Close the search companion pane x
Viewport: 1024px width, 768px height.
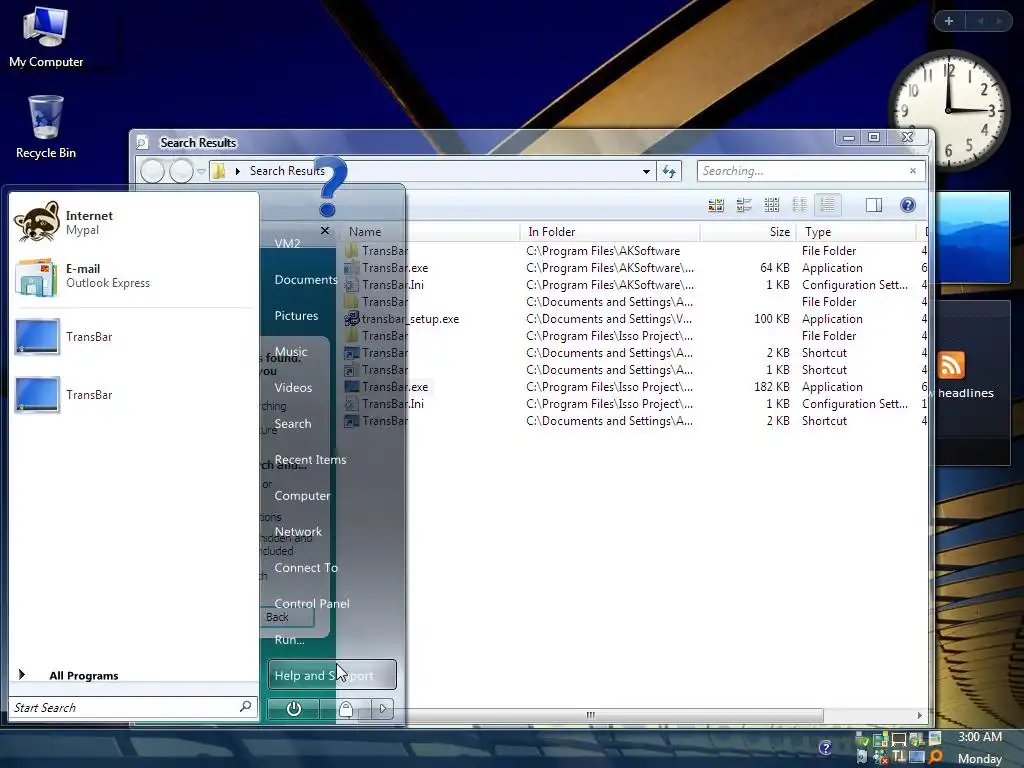[325, 231]
